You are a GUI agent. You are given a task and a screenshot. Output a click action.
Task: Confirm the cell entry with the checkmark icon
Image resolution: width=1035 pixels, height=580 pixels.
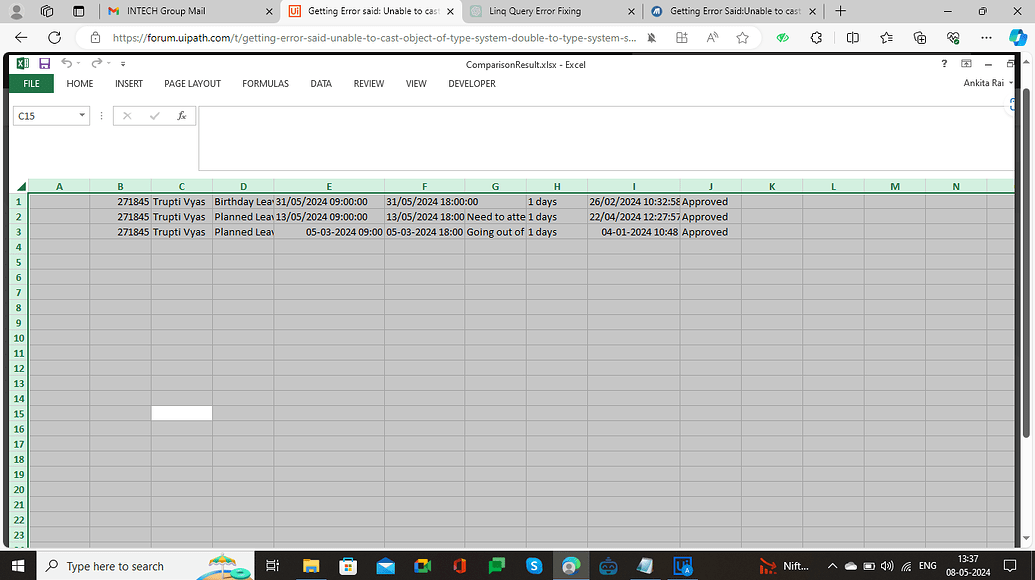click(154, 115)
